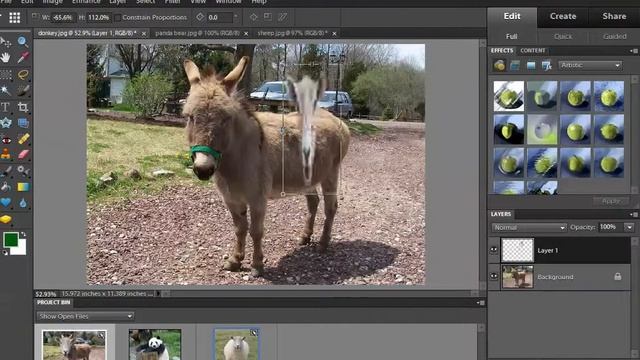Open the Content panel tab
The height and width of the screenshot is (360, 640).
(533, 51)
